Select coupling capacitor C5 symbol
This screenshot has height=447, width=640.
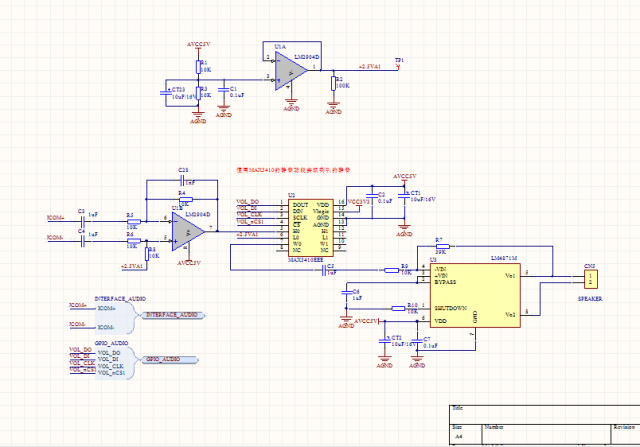pyautogui.click(x=324, y=270)
